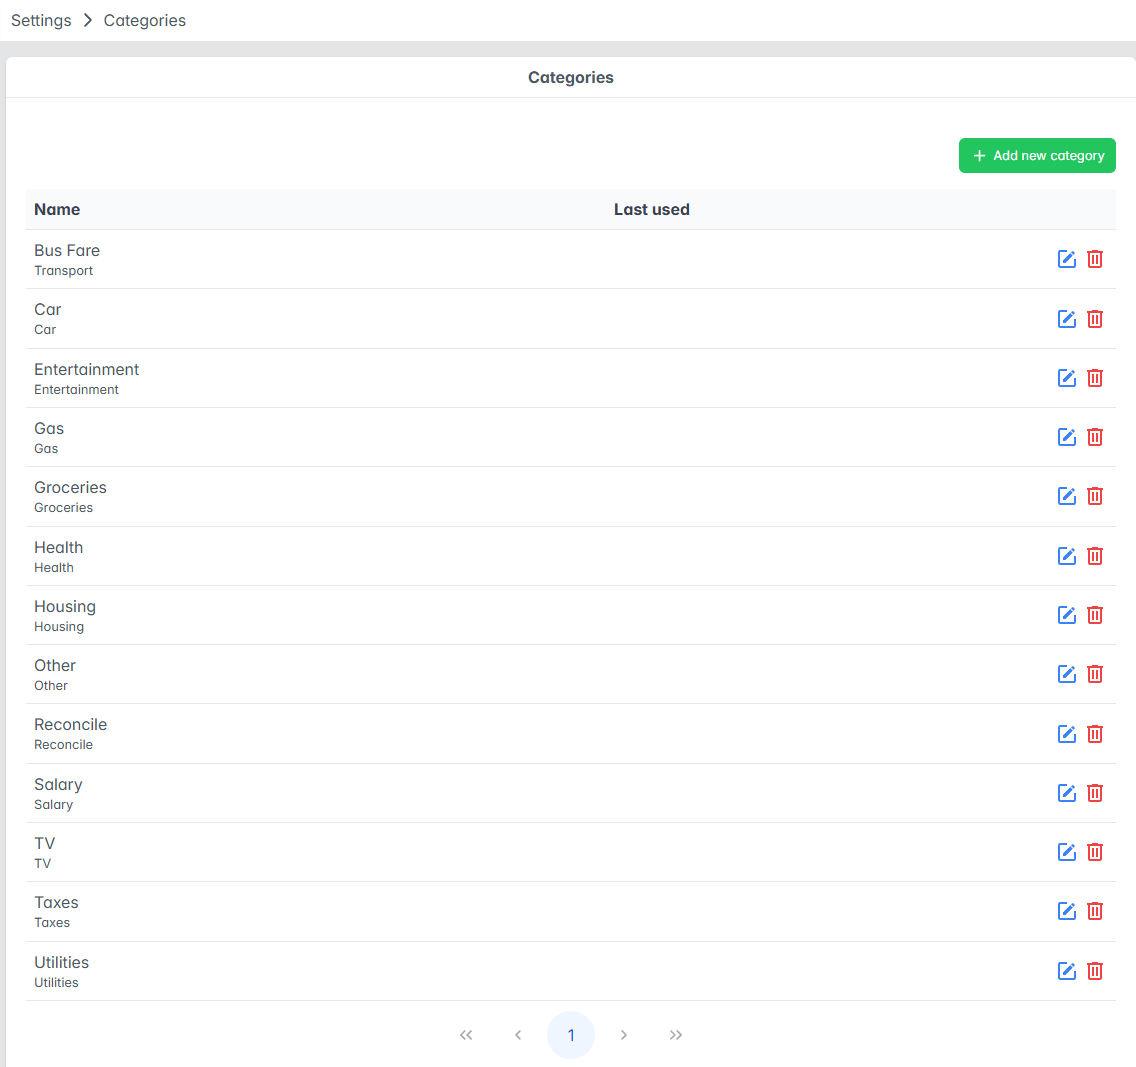Viewport: 1136px width, 1067px height.
Task: Jump to first page of pagination
Action: (x=466, y=1034)
